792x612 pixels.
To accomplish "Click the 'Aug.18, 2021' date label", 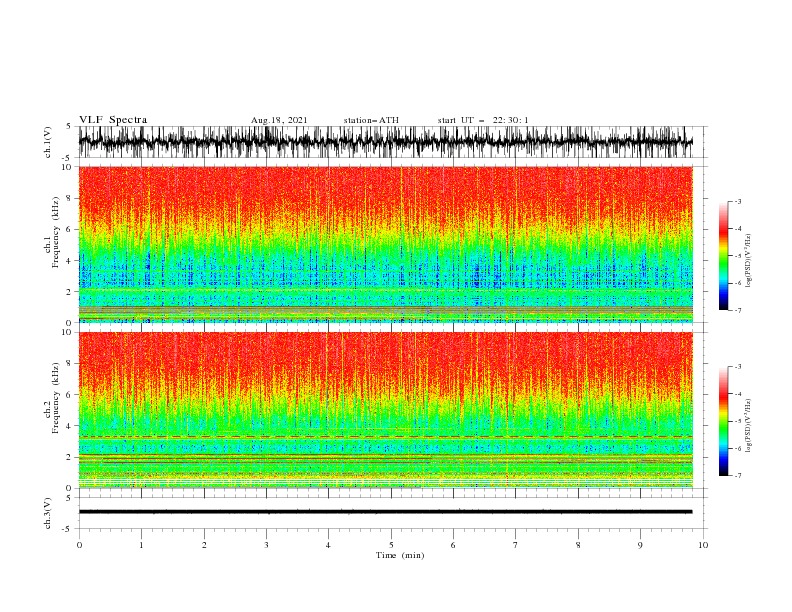I will 279,120.
